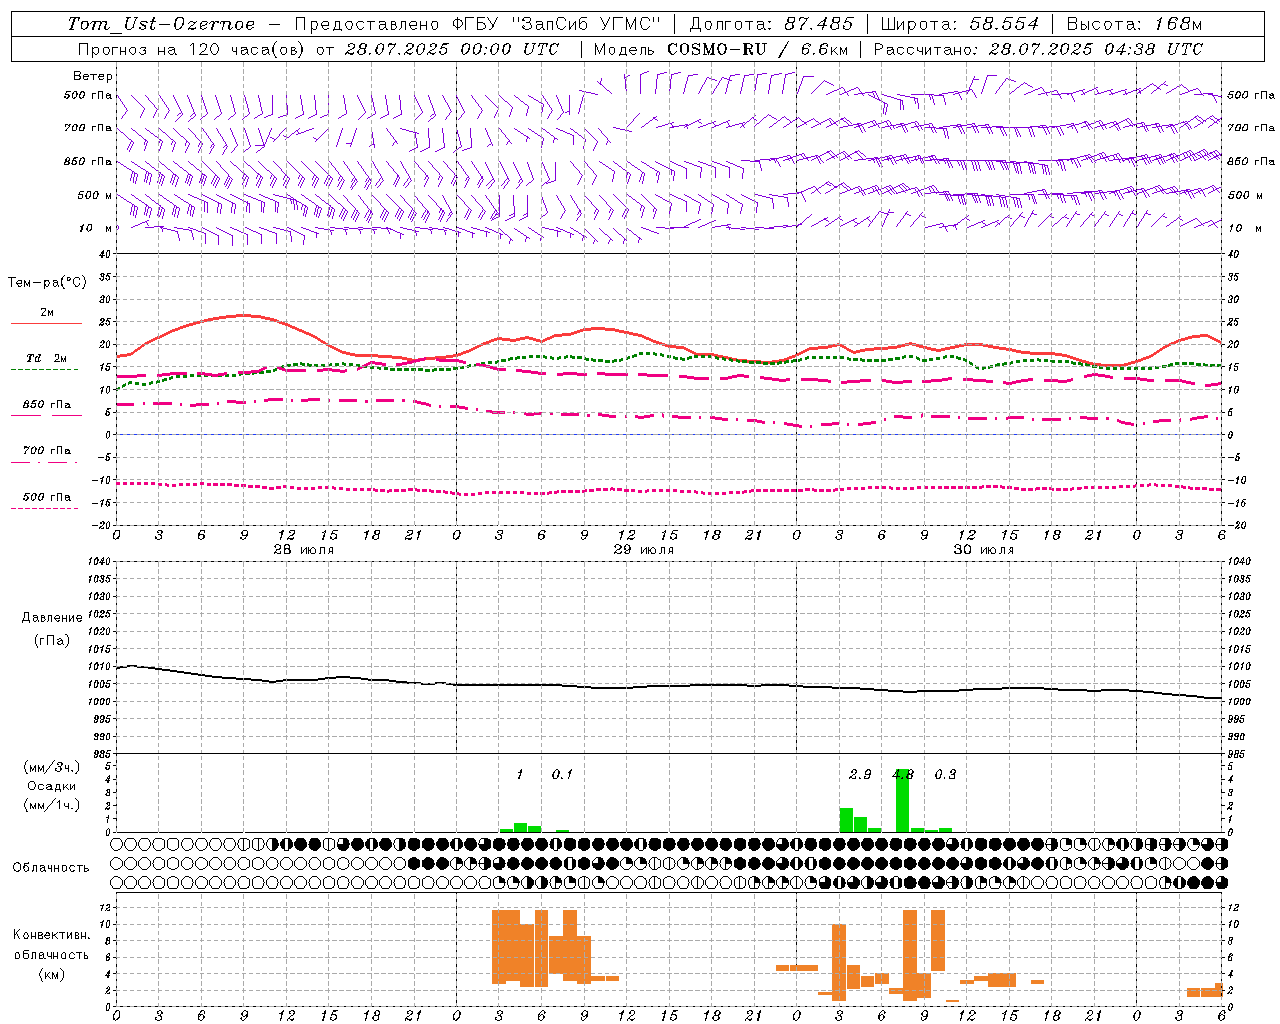This screenshot has width=1280, height=1024.
Task: Click the 0.3 precipitation total value
Action: coord(945,775)
